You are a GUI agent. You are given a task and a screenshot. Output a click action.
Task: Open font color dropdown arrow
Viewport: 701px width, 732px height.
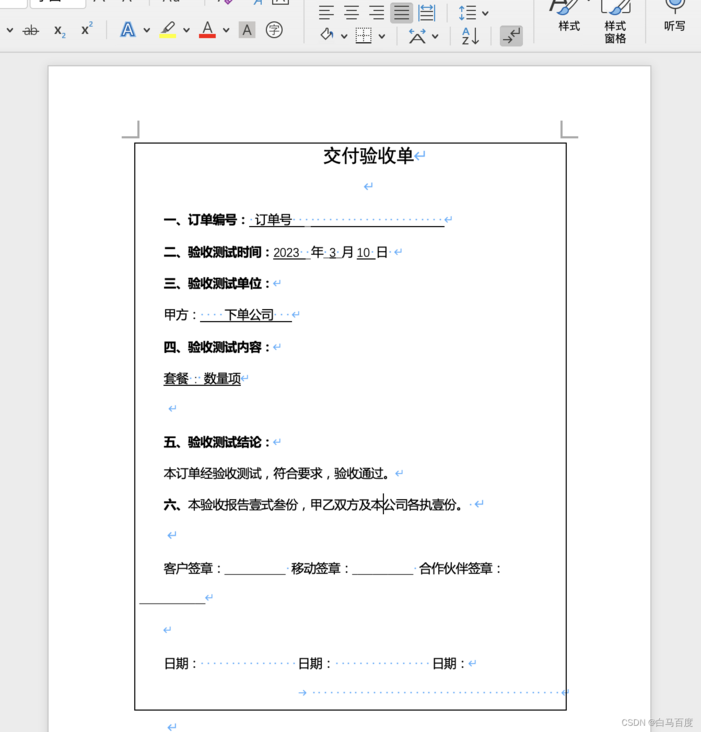click(226, 30)
